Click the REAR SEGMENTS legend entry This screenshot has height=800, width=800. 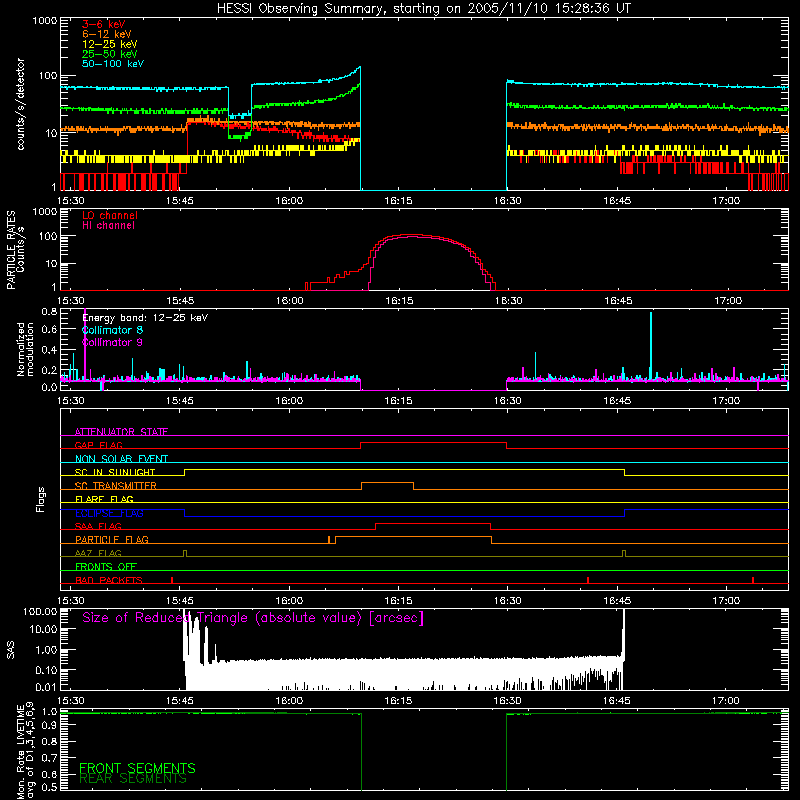coord(133,779)
